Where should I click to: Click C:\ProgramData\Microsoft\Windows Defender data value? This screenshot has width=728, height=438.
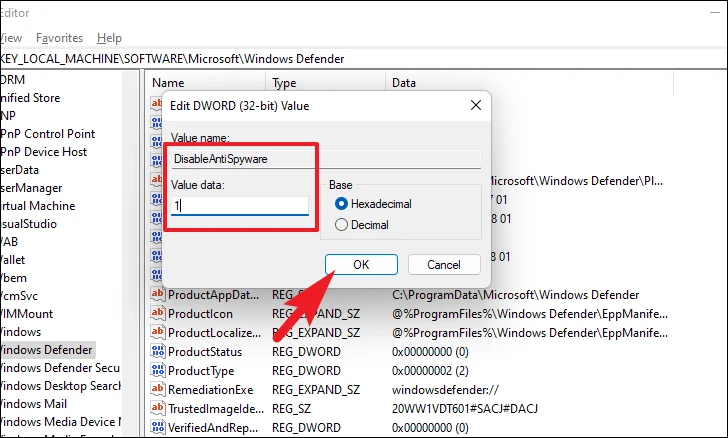point(515,295)
